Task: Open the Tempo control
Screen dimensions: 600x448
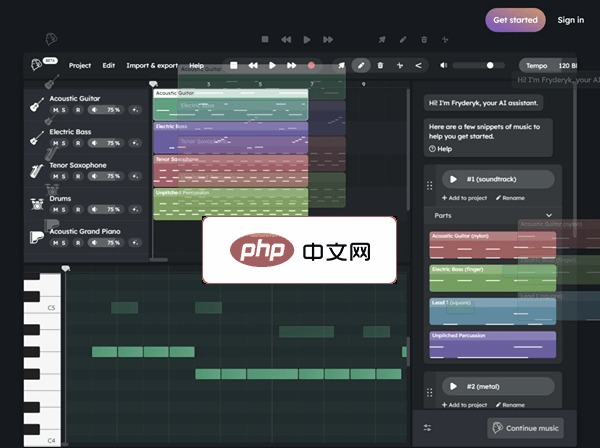Action: (x=548, y=65)
